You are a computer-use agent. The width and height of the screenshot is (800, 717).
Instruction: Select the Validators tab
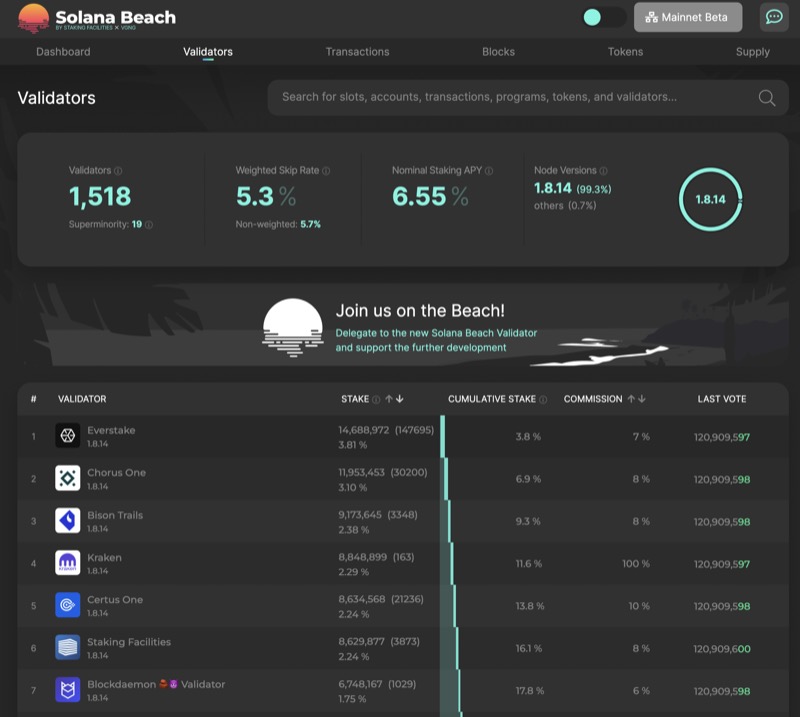click(x=208, y=52)
